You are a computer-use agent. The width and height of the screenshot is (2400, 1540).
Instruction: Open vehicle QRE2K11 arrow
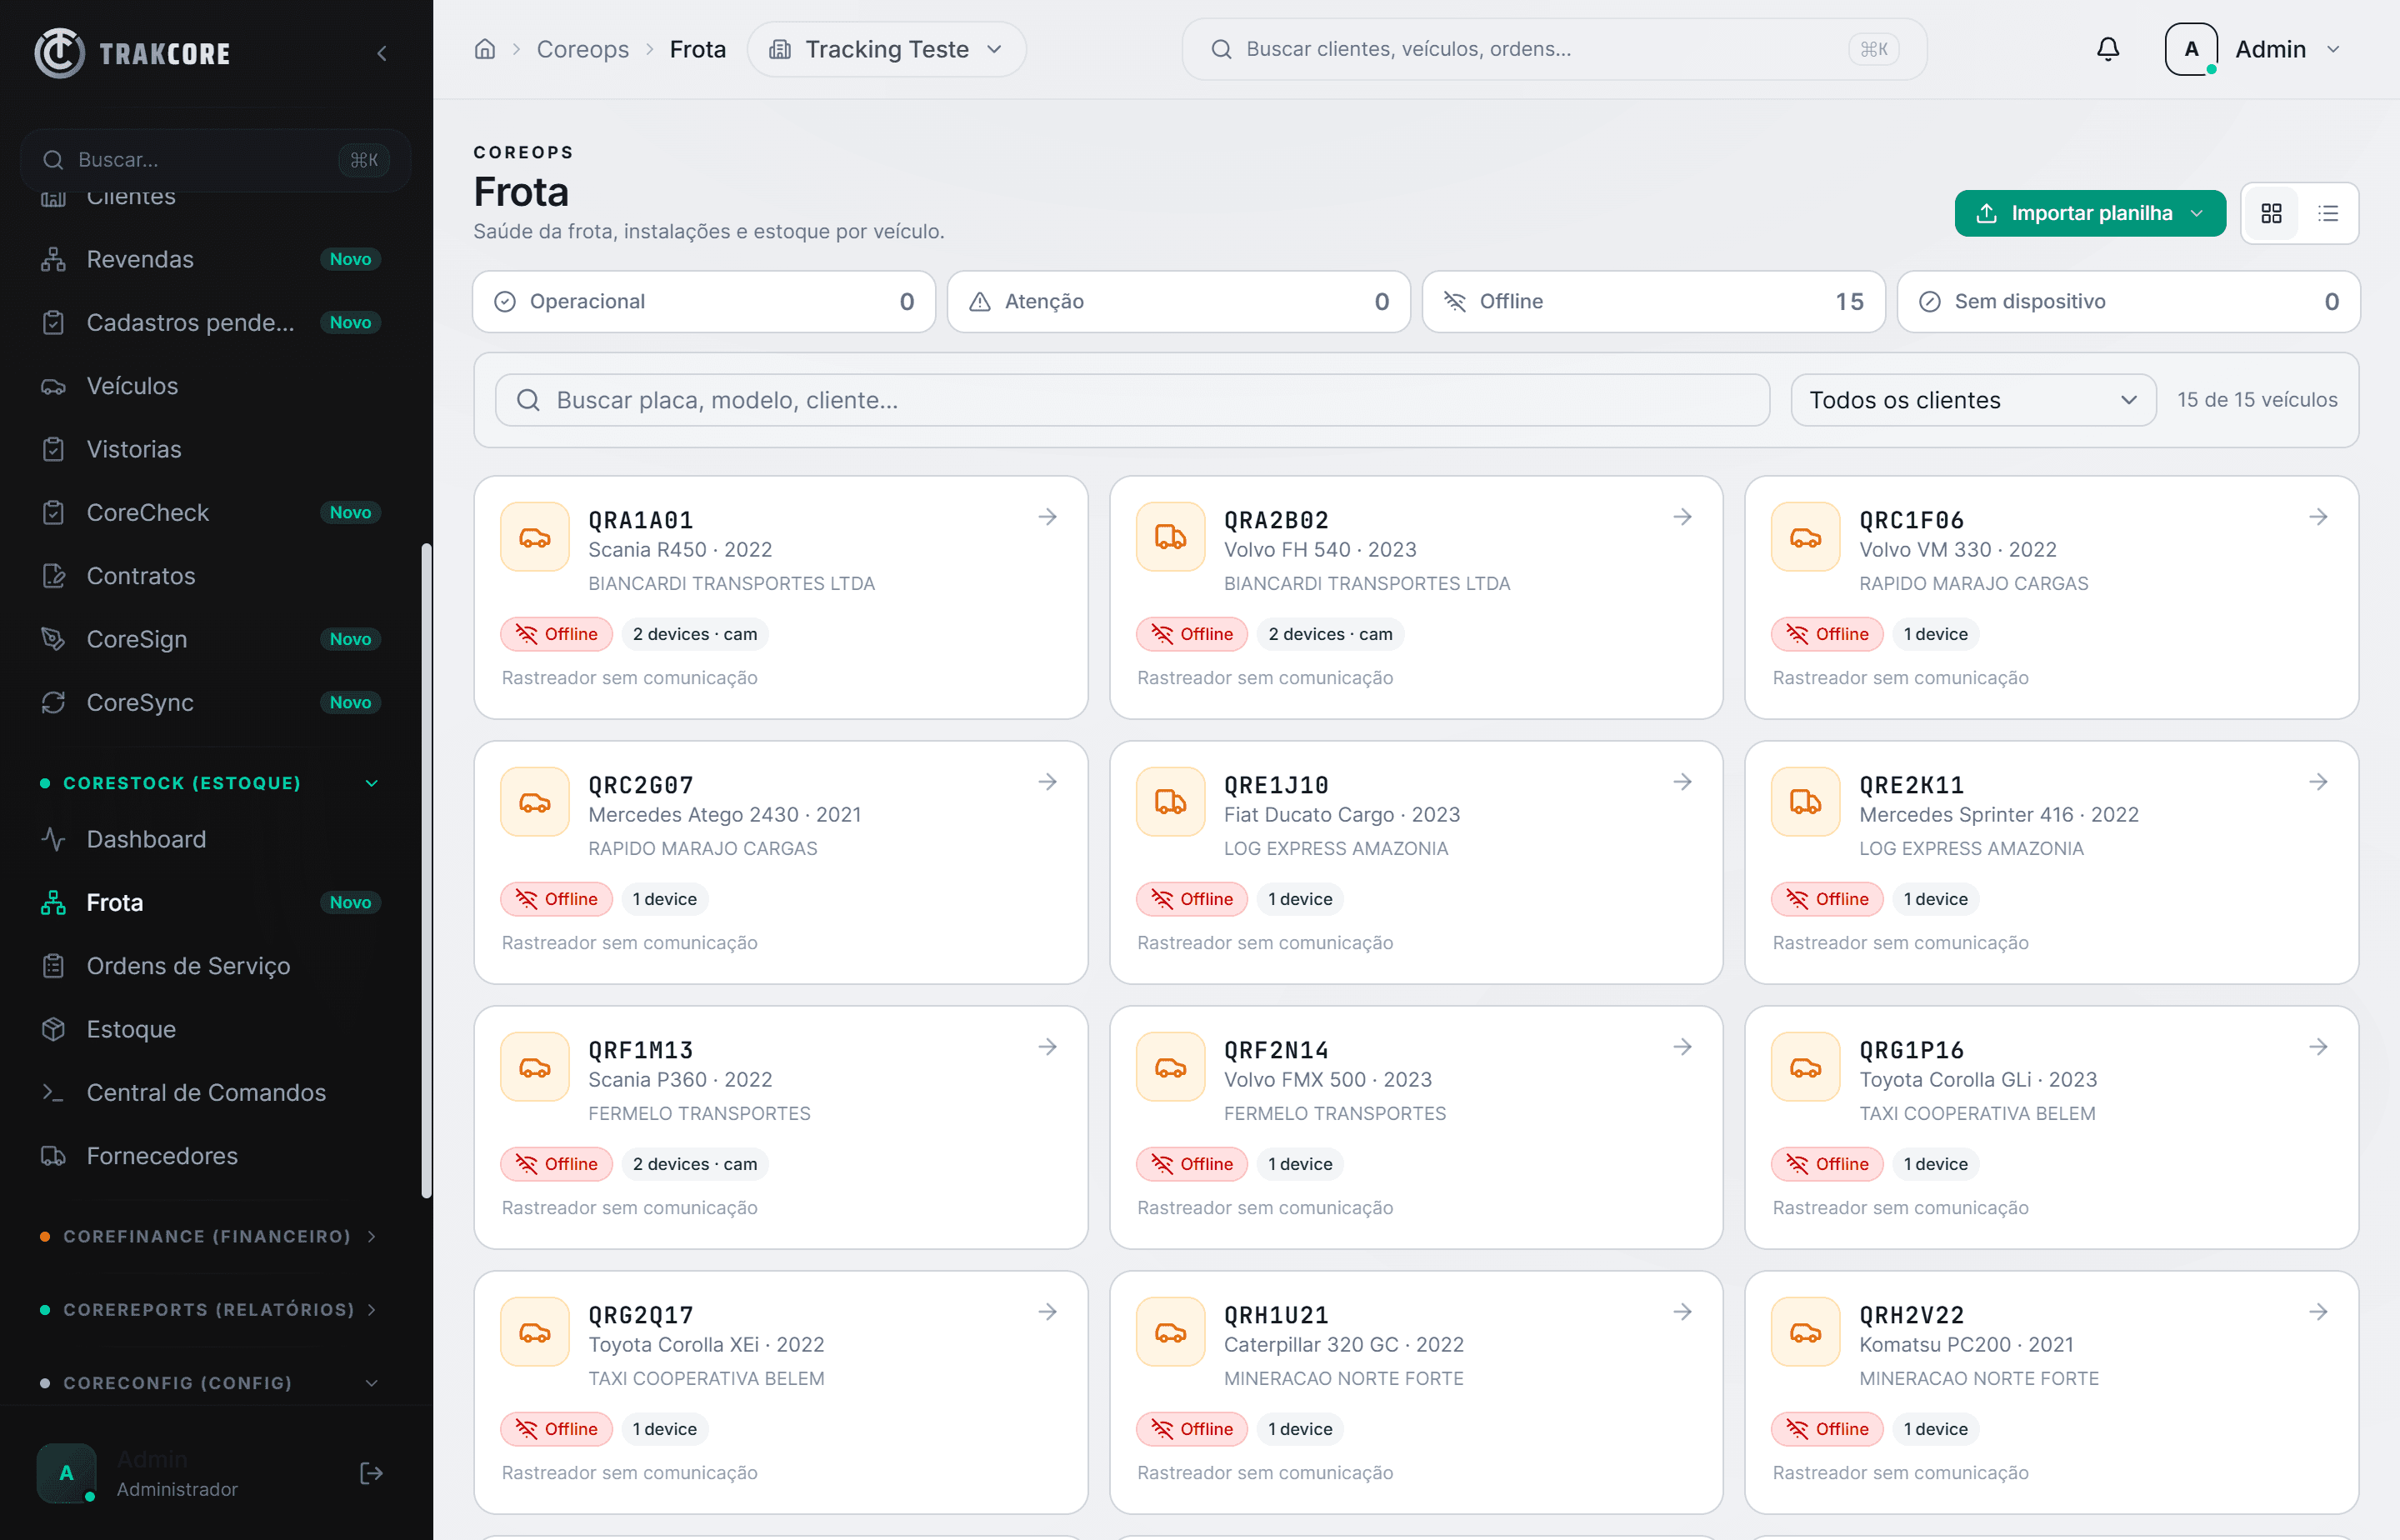tap(2318, 782)
